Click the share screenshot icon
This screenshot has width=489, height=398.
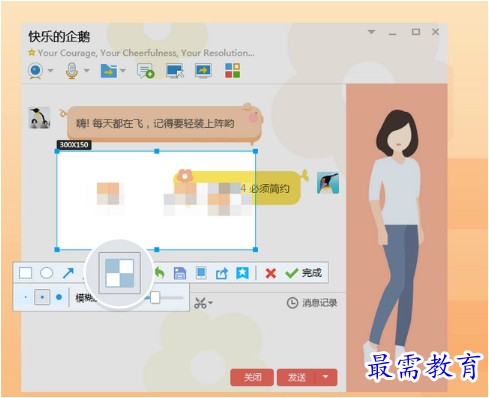click(x=222, y=273)
